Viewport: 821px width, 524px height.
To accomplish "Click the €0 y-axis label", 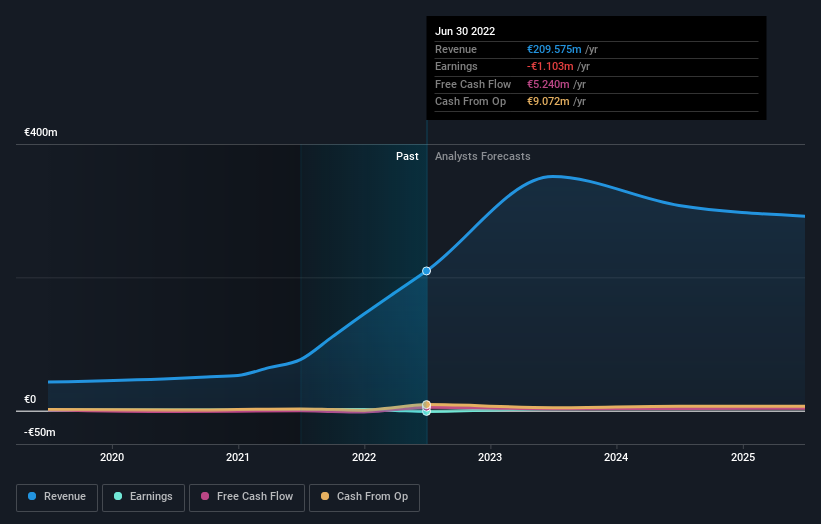I will coord(30,399).
